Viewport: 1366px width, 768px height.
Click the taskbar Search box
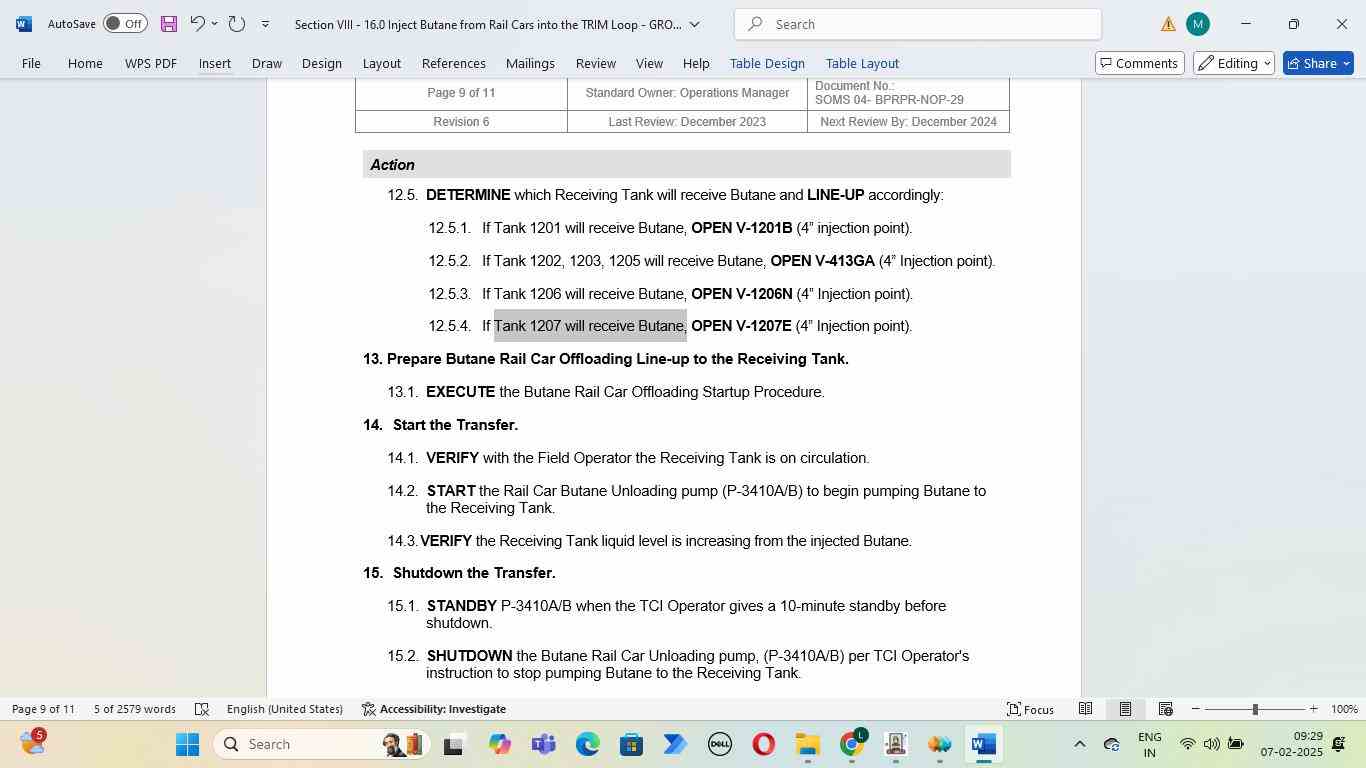click(x=322, y=744)
